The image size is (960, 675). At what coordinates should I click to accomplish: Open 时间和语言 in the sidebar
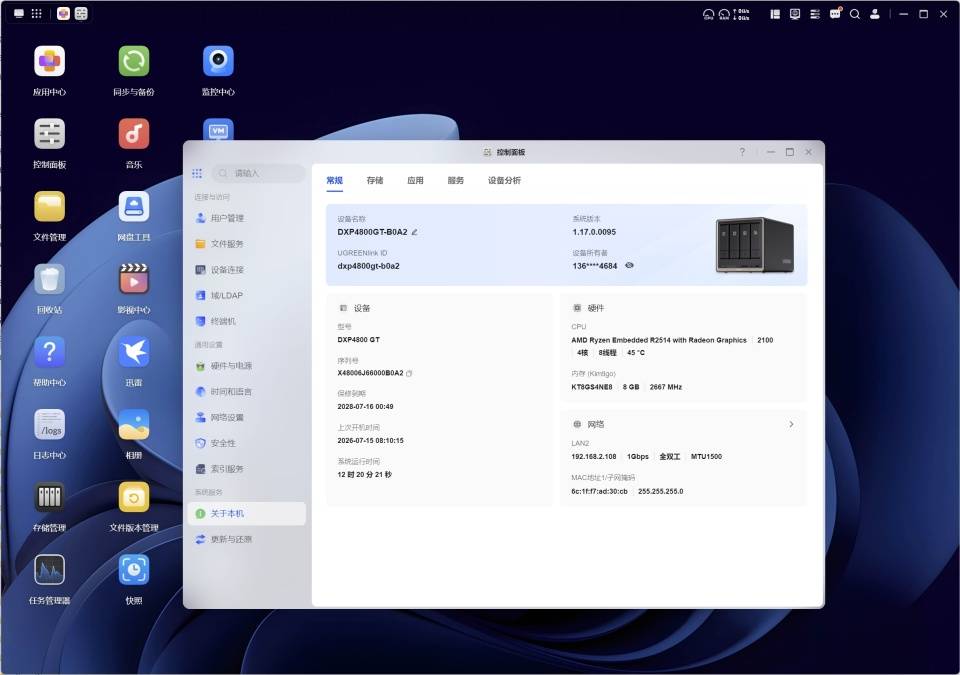(246, 391)
